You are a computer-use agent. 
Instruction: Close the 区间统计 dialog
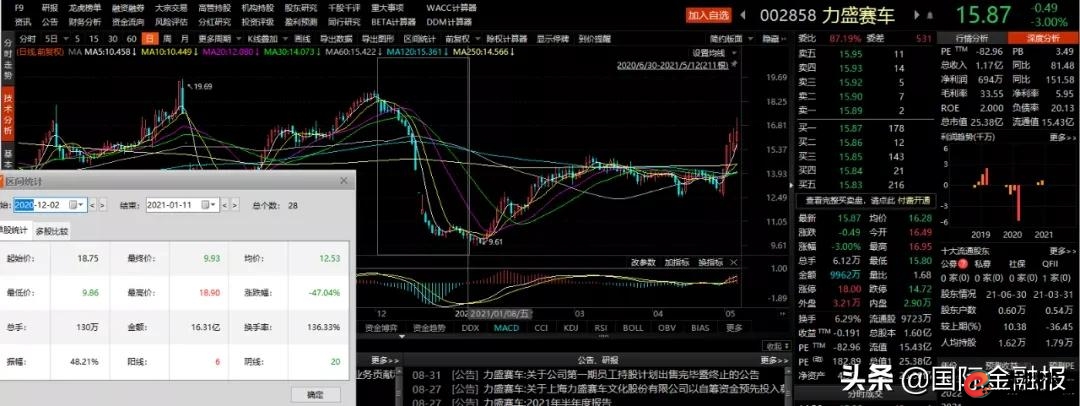pos(345,182)
